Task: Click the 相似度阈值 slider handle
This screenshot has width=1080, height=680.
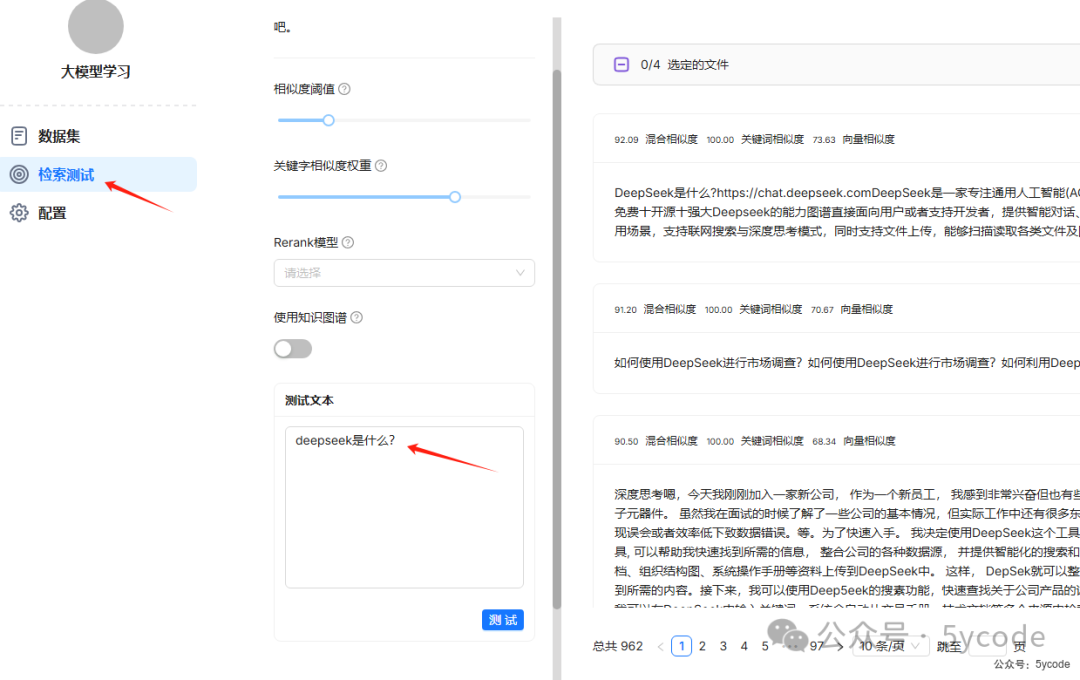Action: (329, 120)
